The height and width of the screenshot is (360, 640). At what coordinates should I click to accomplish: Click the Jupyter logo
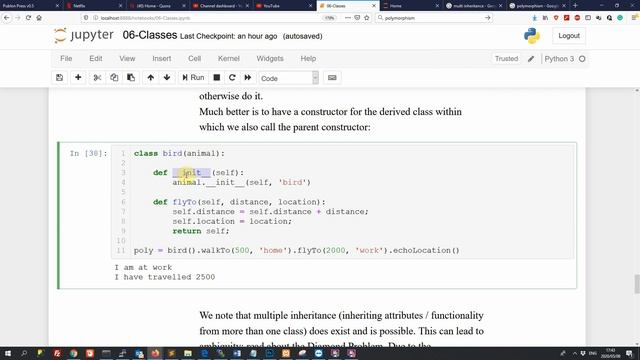[x=84, y=36]
